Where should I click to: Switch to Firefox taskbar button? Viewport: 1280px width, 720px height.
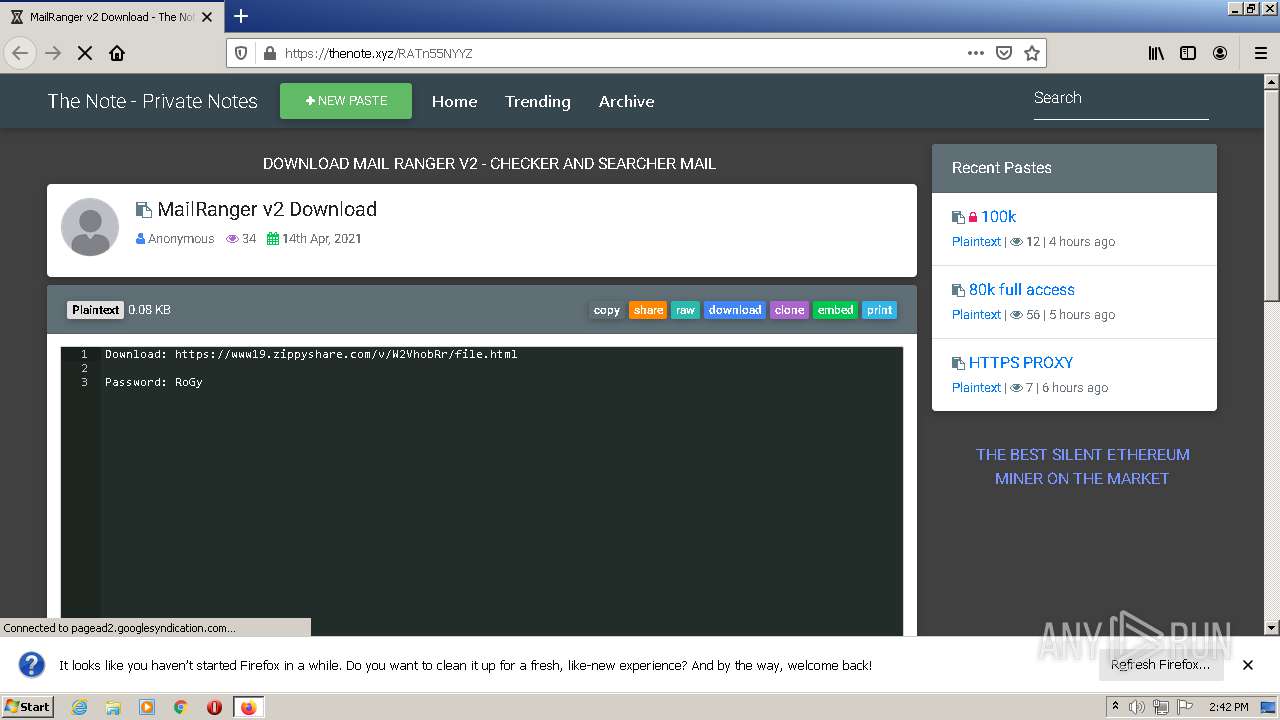click(x=248, y=707)
